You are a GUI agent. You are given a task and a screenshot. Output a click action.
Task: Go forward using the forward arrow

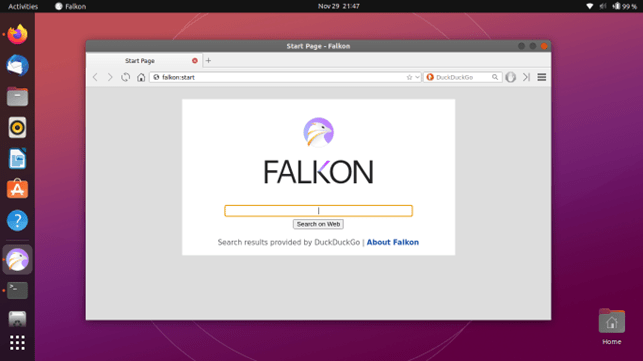109,77
